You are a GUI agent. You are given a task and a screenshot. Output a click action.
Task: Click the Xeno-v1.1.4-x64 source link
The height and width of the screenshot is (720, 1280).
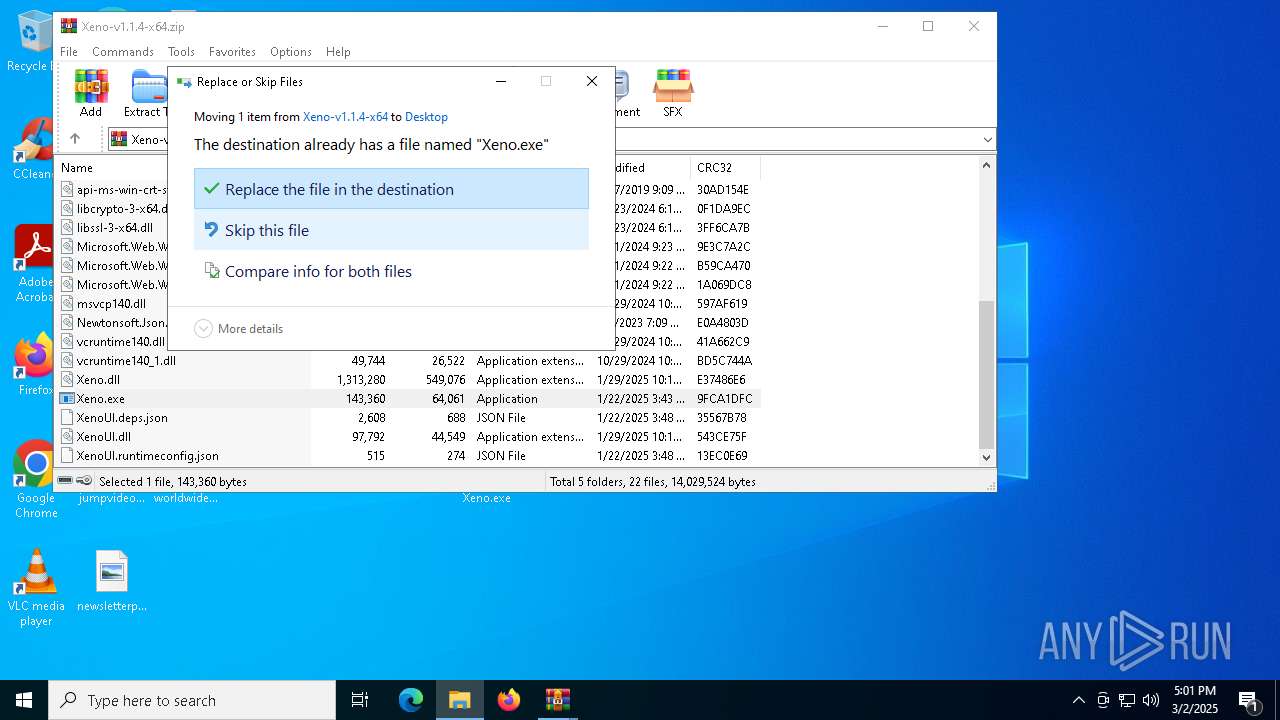(345, 117)
